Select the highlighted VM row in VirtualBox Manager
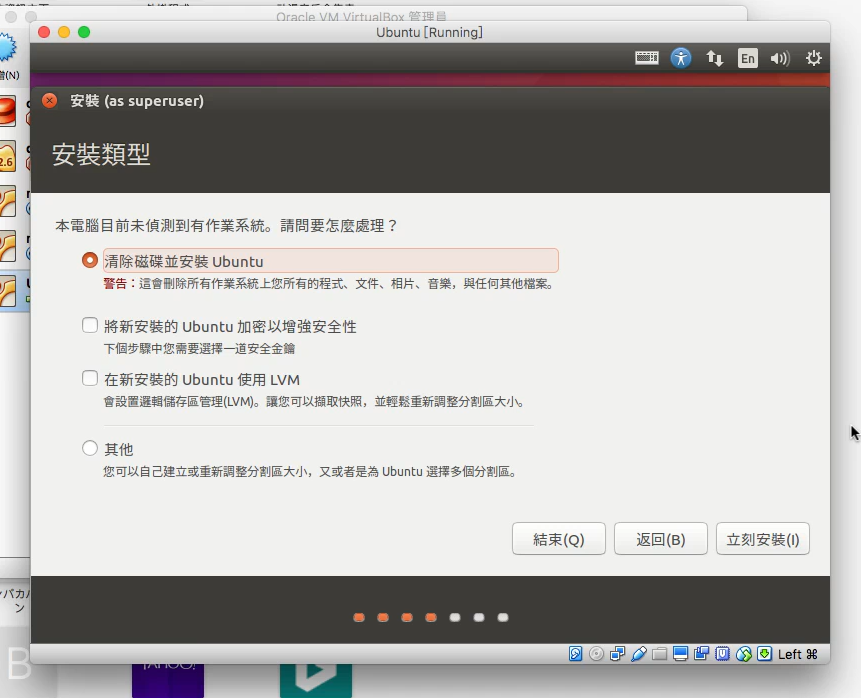861x698 pixels. [x=15, y=291]
